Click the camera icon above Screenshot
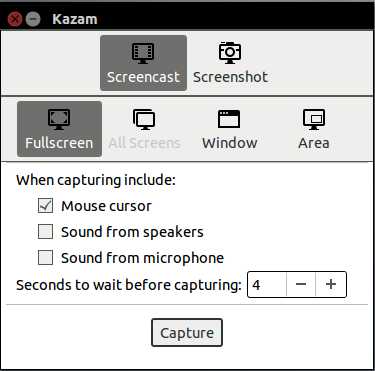Viewport: 375px width, 371px height. [x=230, y=53]
